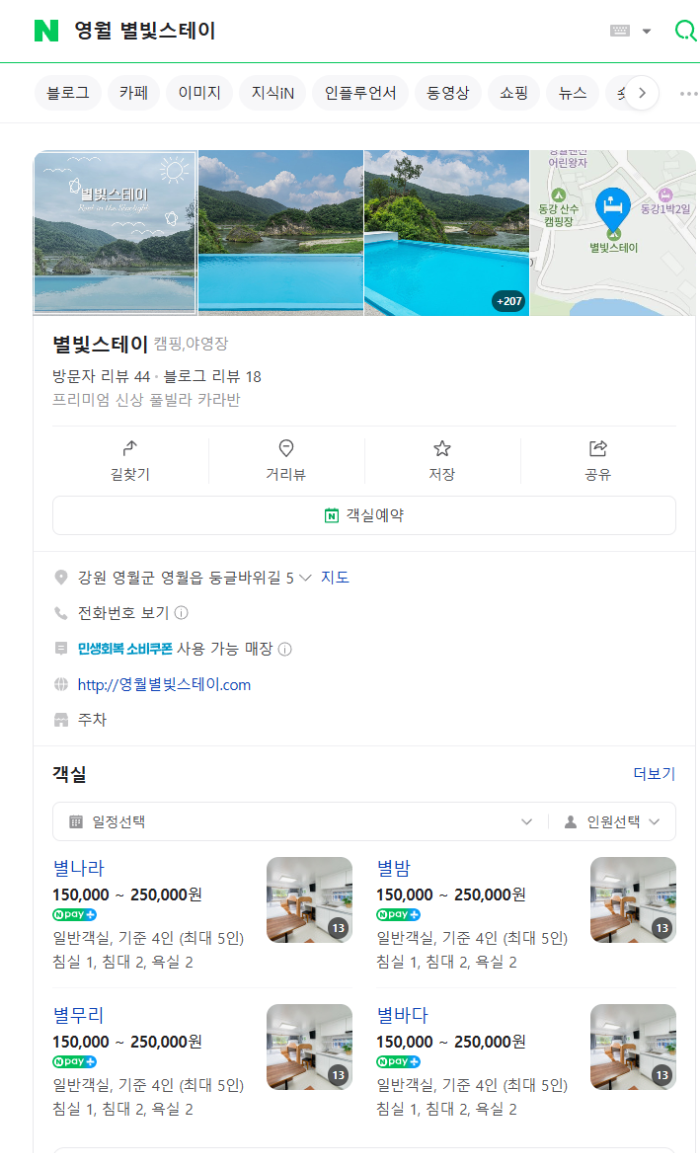
Task: Click the keyboard icon in the search bar
Action: tap(621, 30)
